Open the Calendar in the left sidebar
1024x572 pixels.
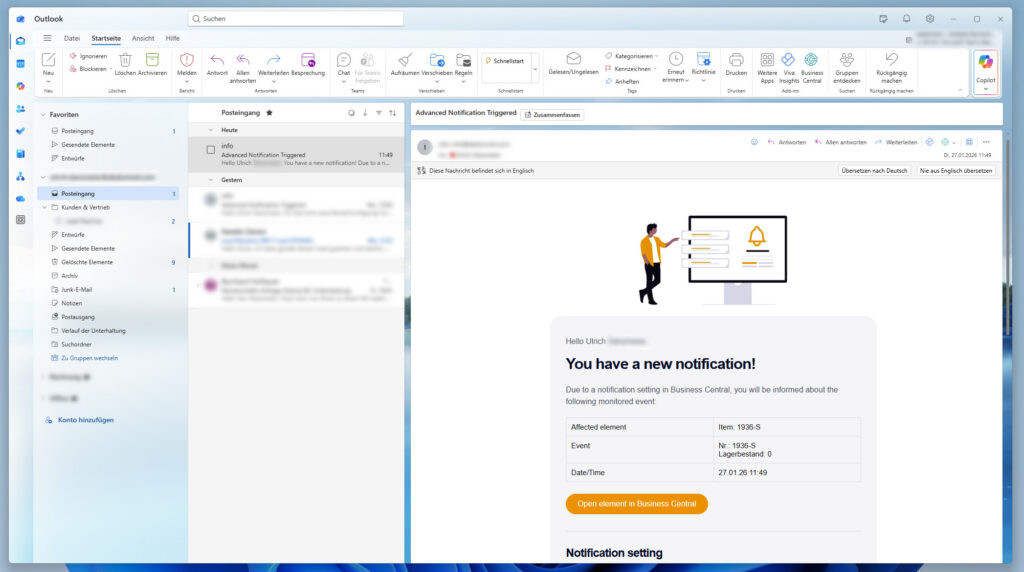coord(20,63)
